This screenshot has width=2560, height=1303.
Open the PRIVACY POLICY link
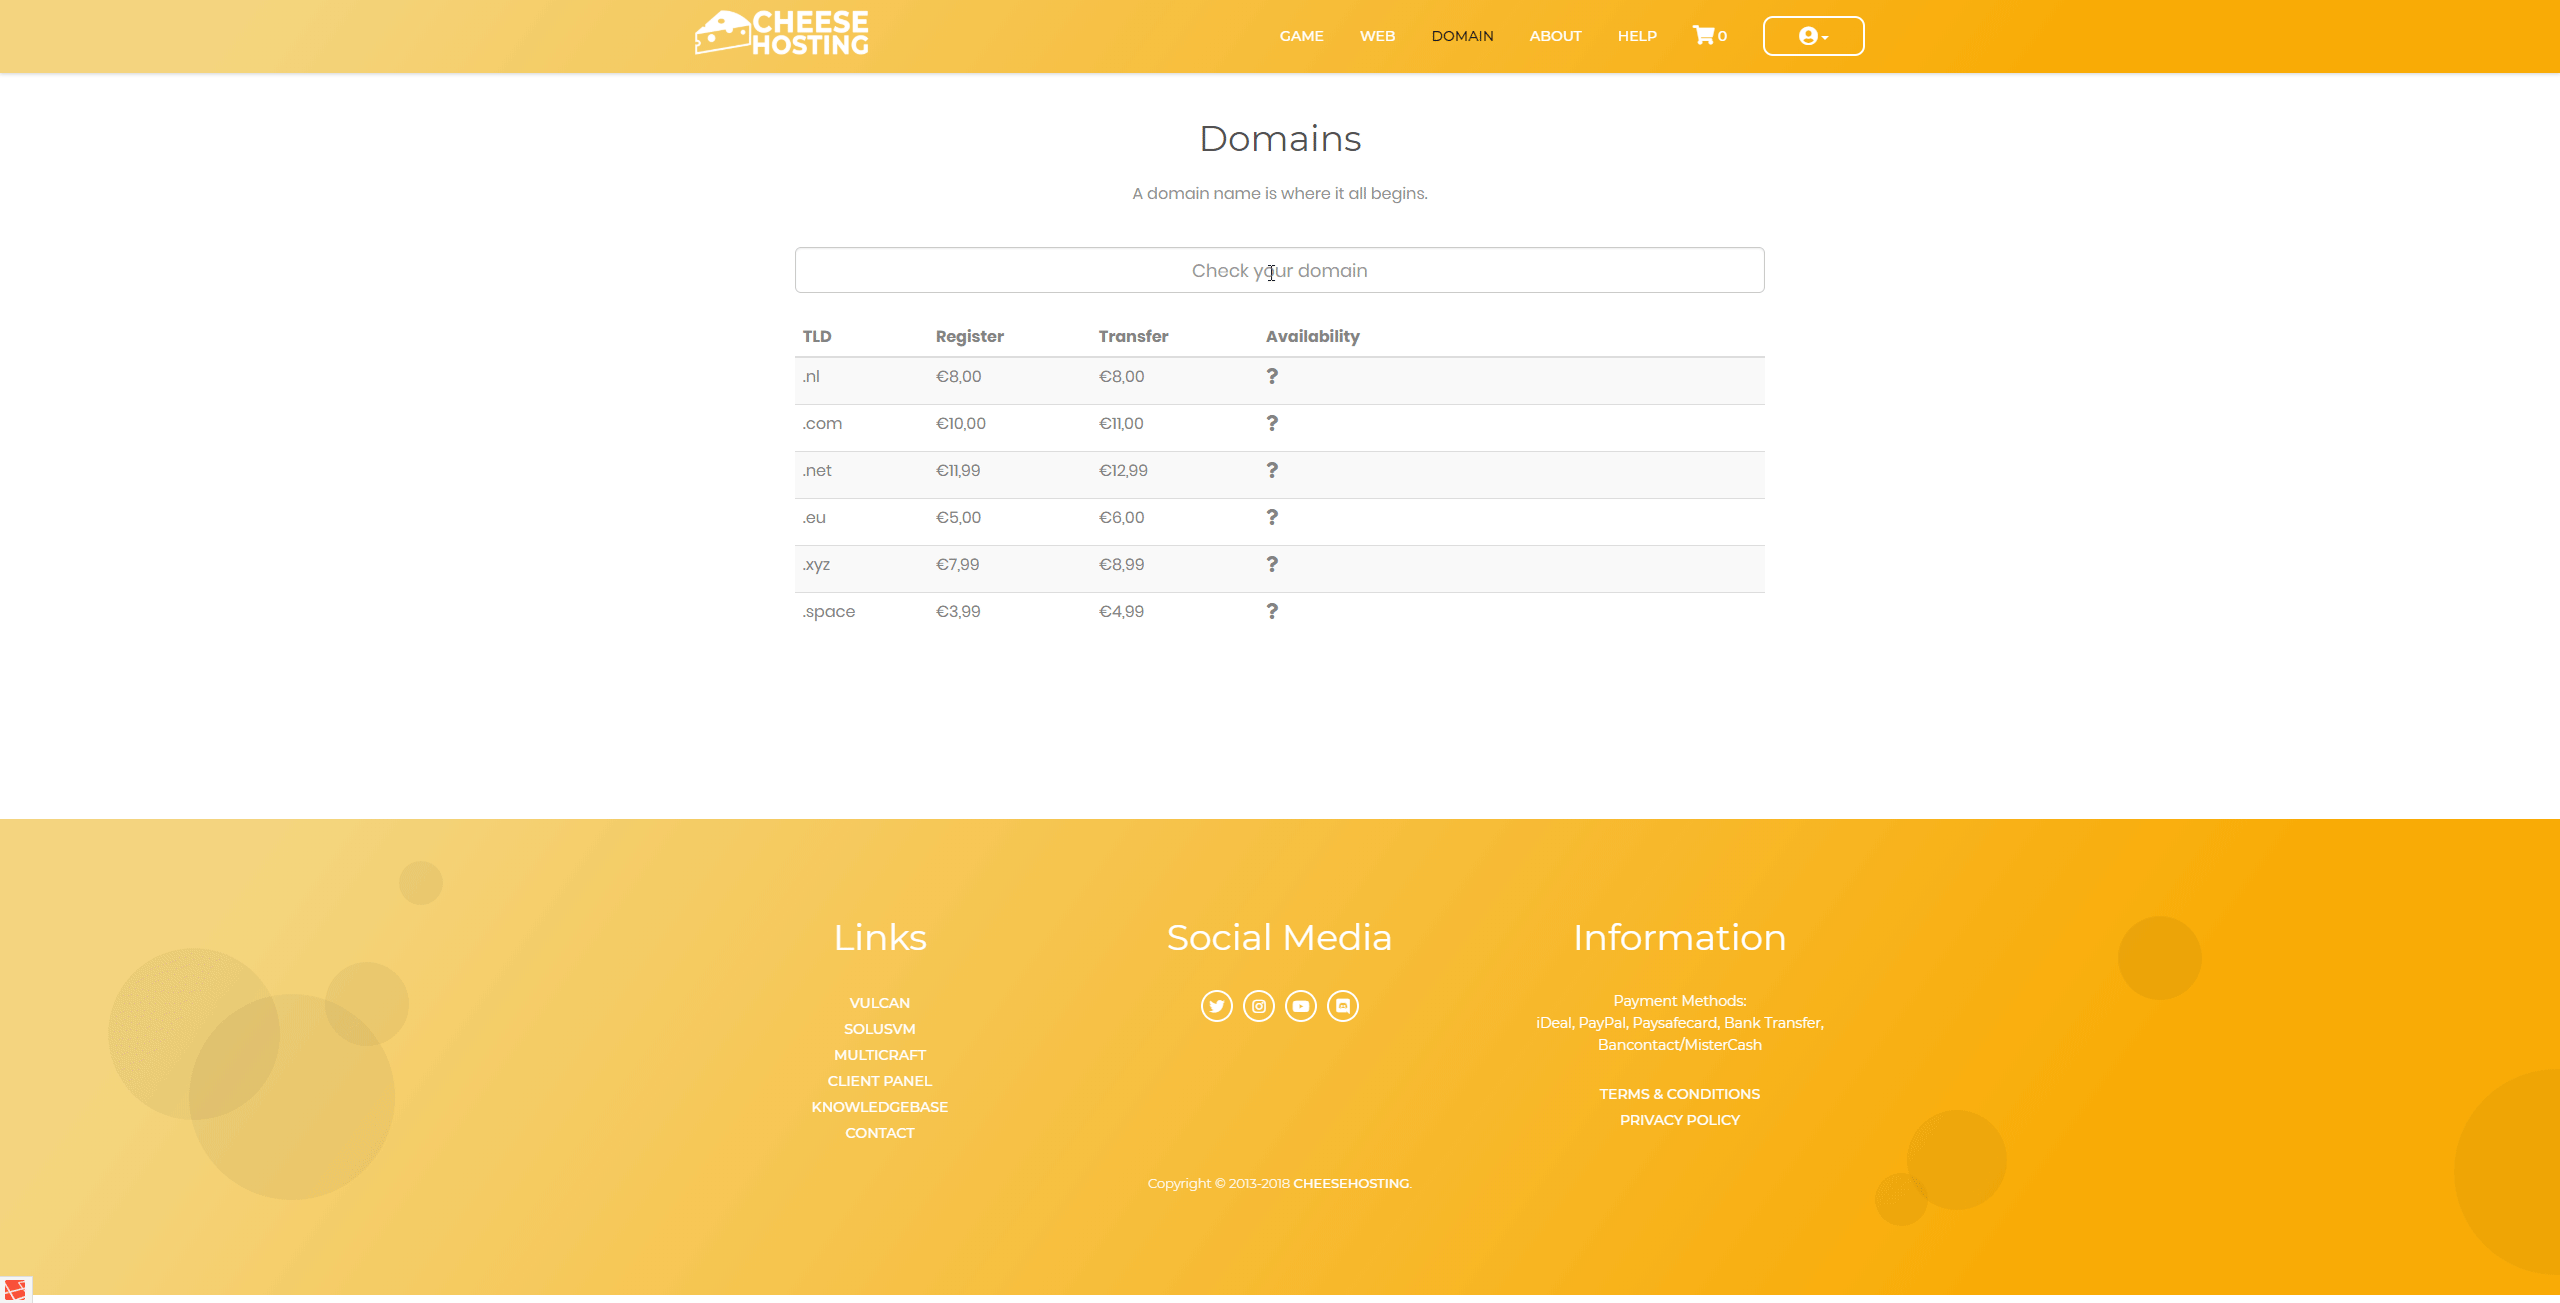[x=1679, y=1120]
